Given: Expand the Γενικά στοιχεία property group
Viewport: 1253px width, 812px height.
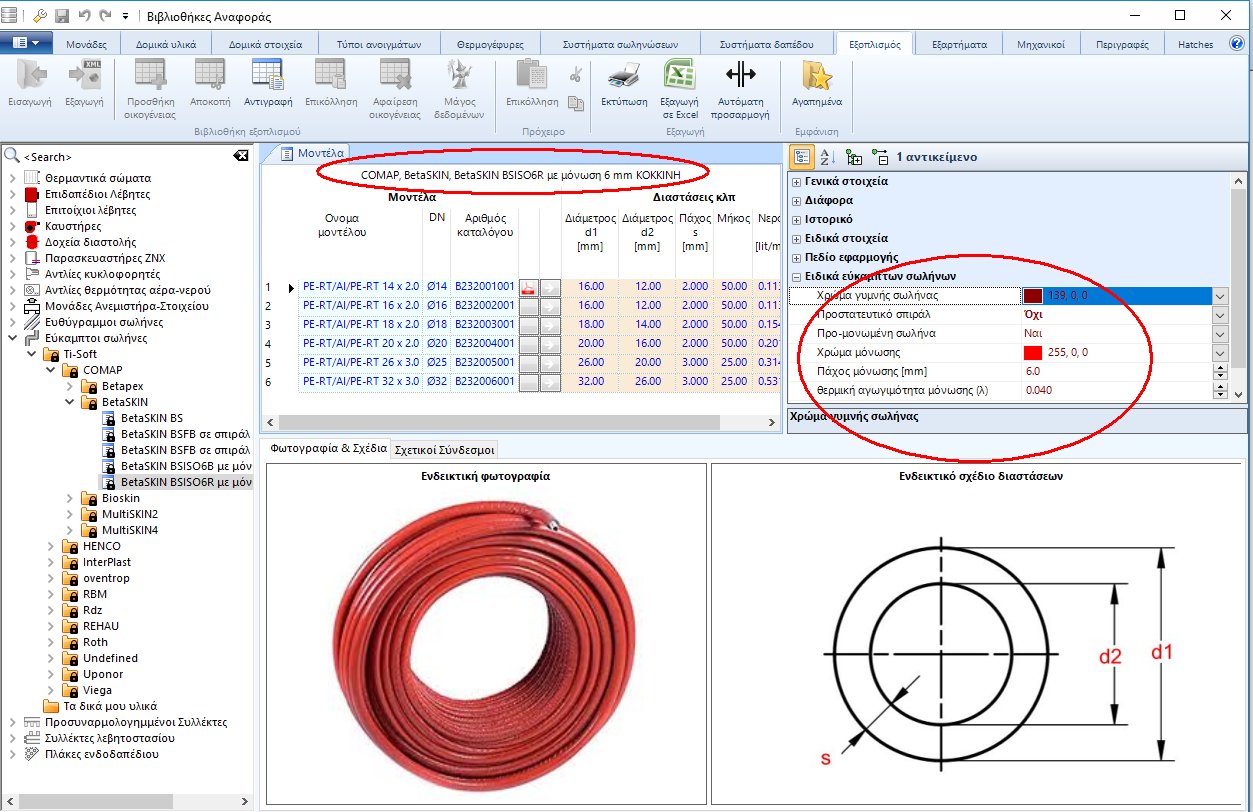Looking at the screenshot, I should 796,182.
